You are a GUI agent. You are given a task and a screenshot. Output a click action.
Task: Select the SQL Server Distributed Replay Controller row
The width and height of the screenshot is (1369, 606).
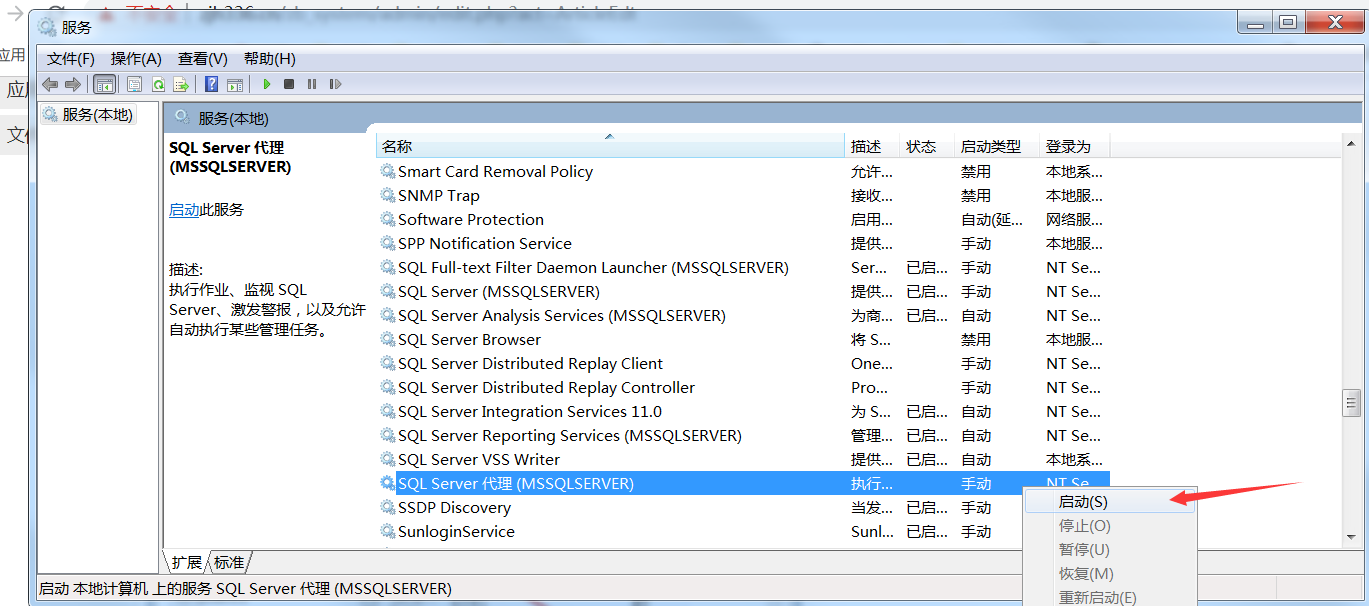point(743,388)
